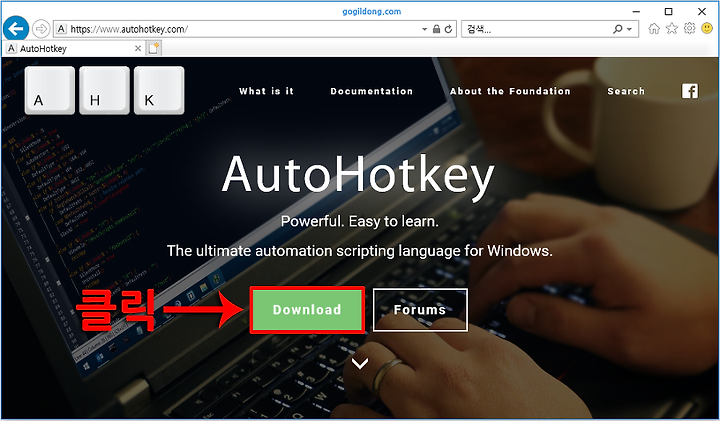Image resolution: width=720 pixels, height=421 pixels.
Task: Click the browser Back arrow button
Action: coord(16,29)
